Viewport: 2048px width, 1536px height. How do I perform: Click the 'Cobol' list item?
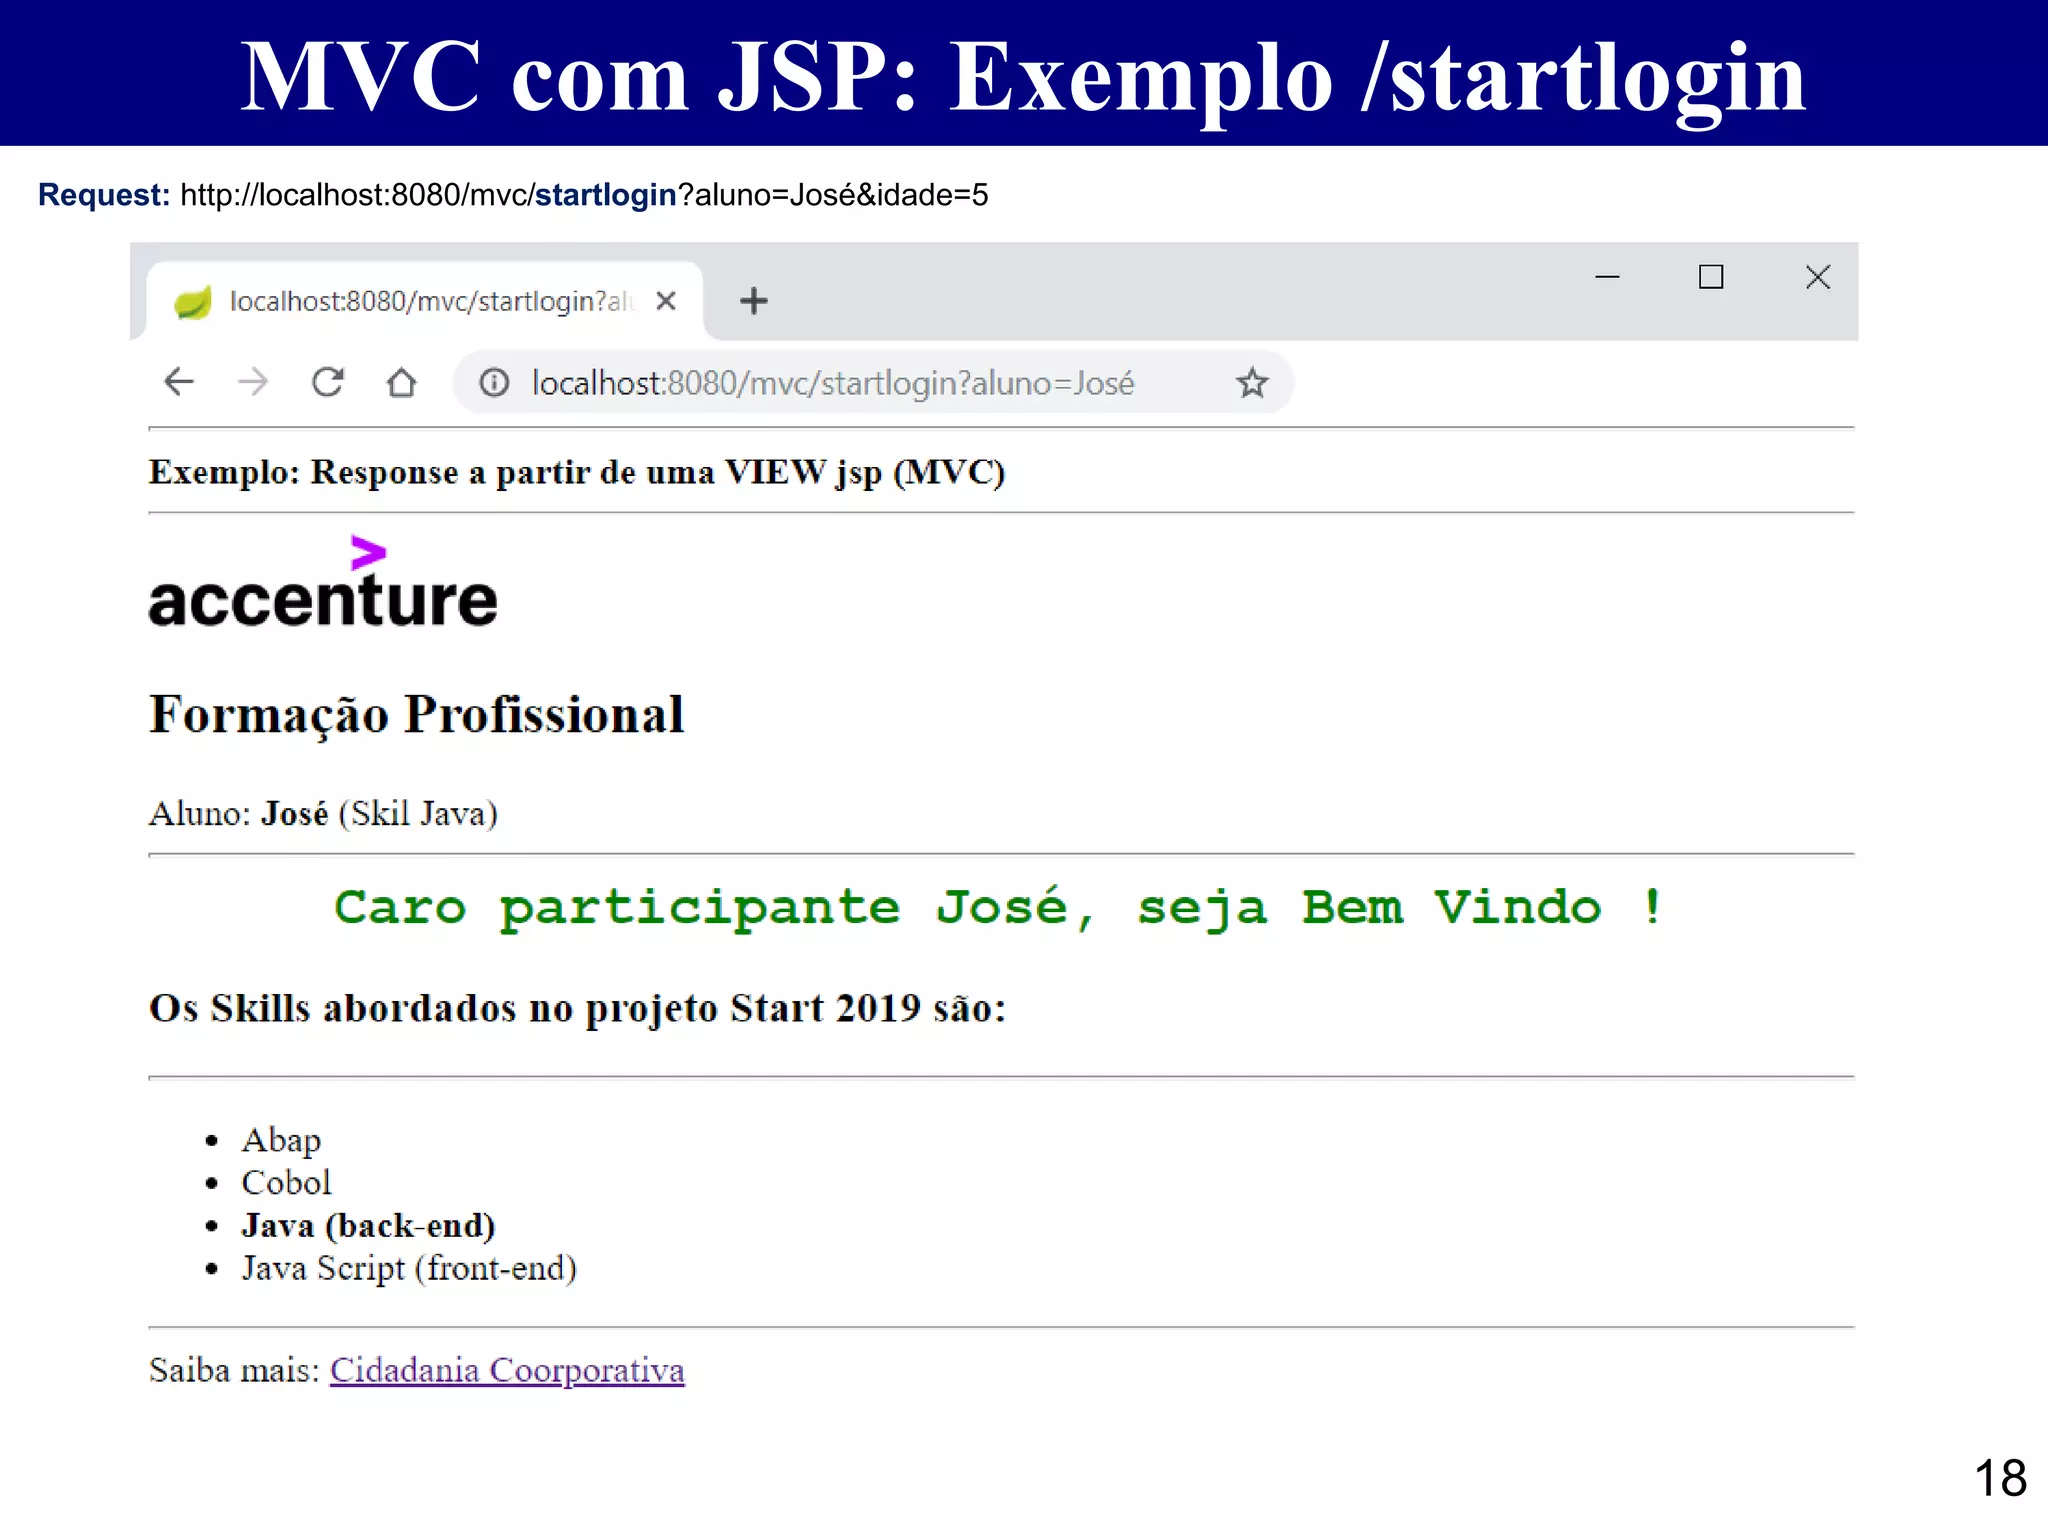tap(286, 1183)
